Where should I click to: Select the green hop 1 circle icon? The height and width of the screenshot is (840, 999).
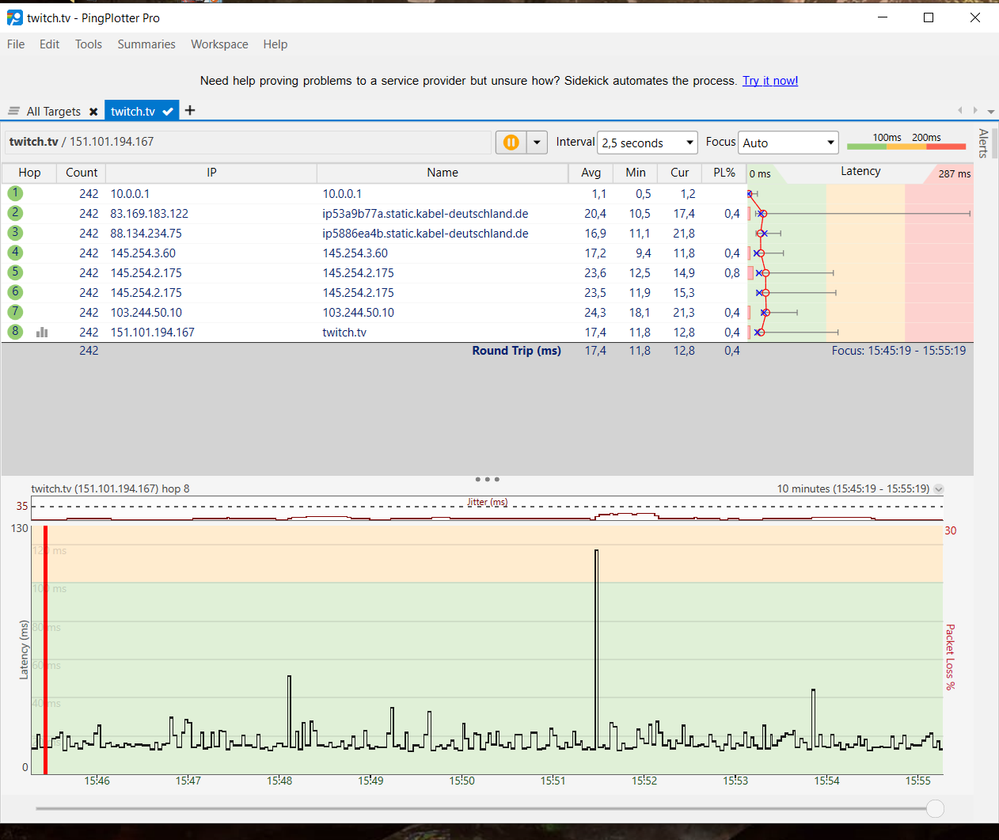pyautogui.click(x=15, y=193)
